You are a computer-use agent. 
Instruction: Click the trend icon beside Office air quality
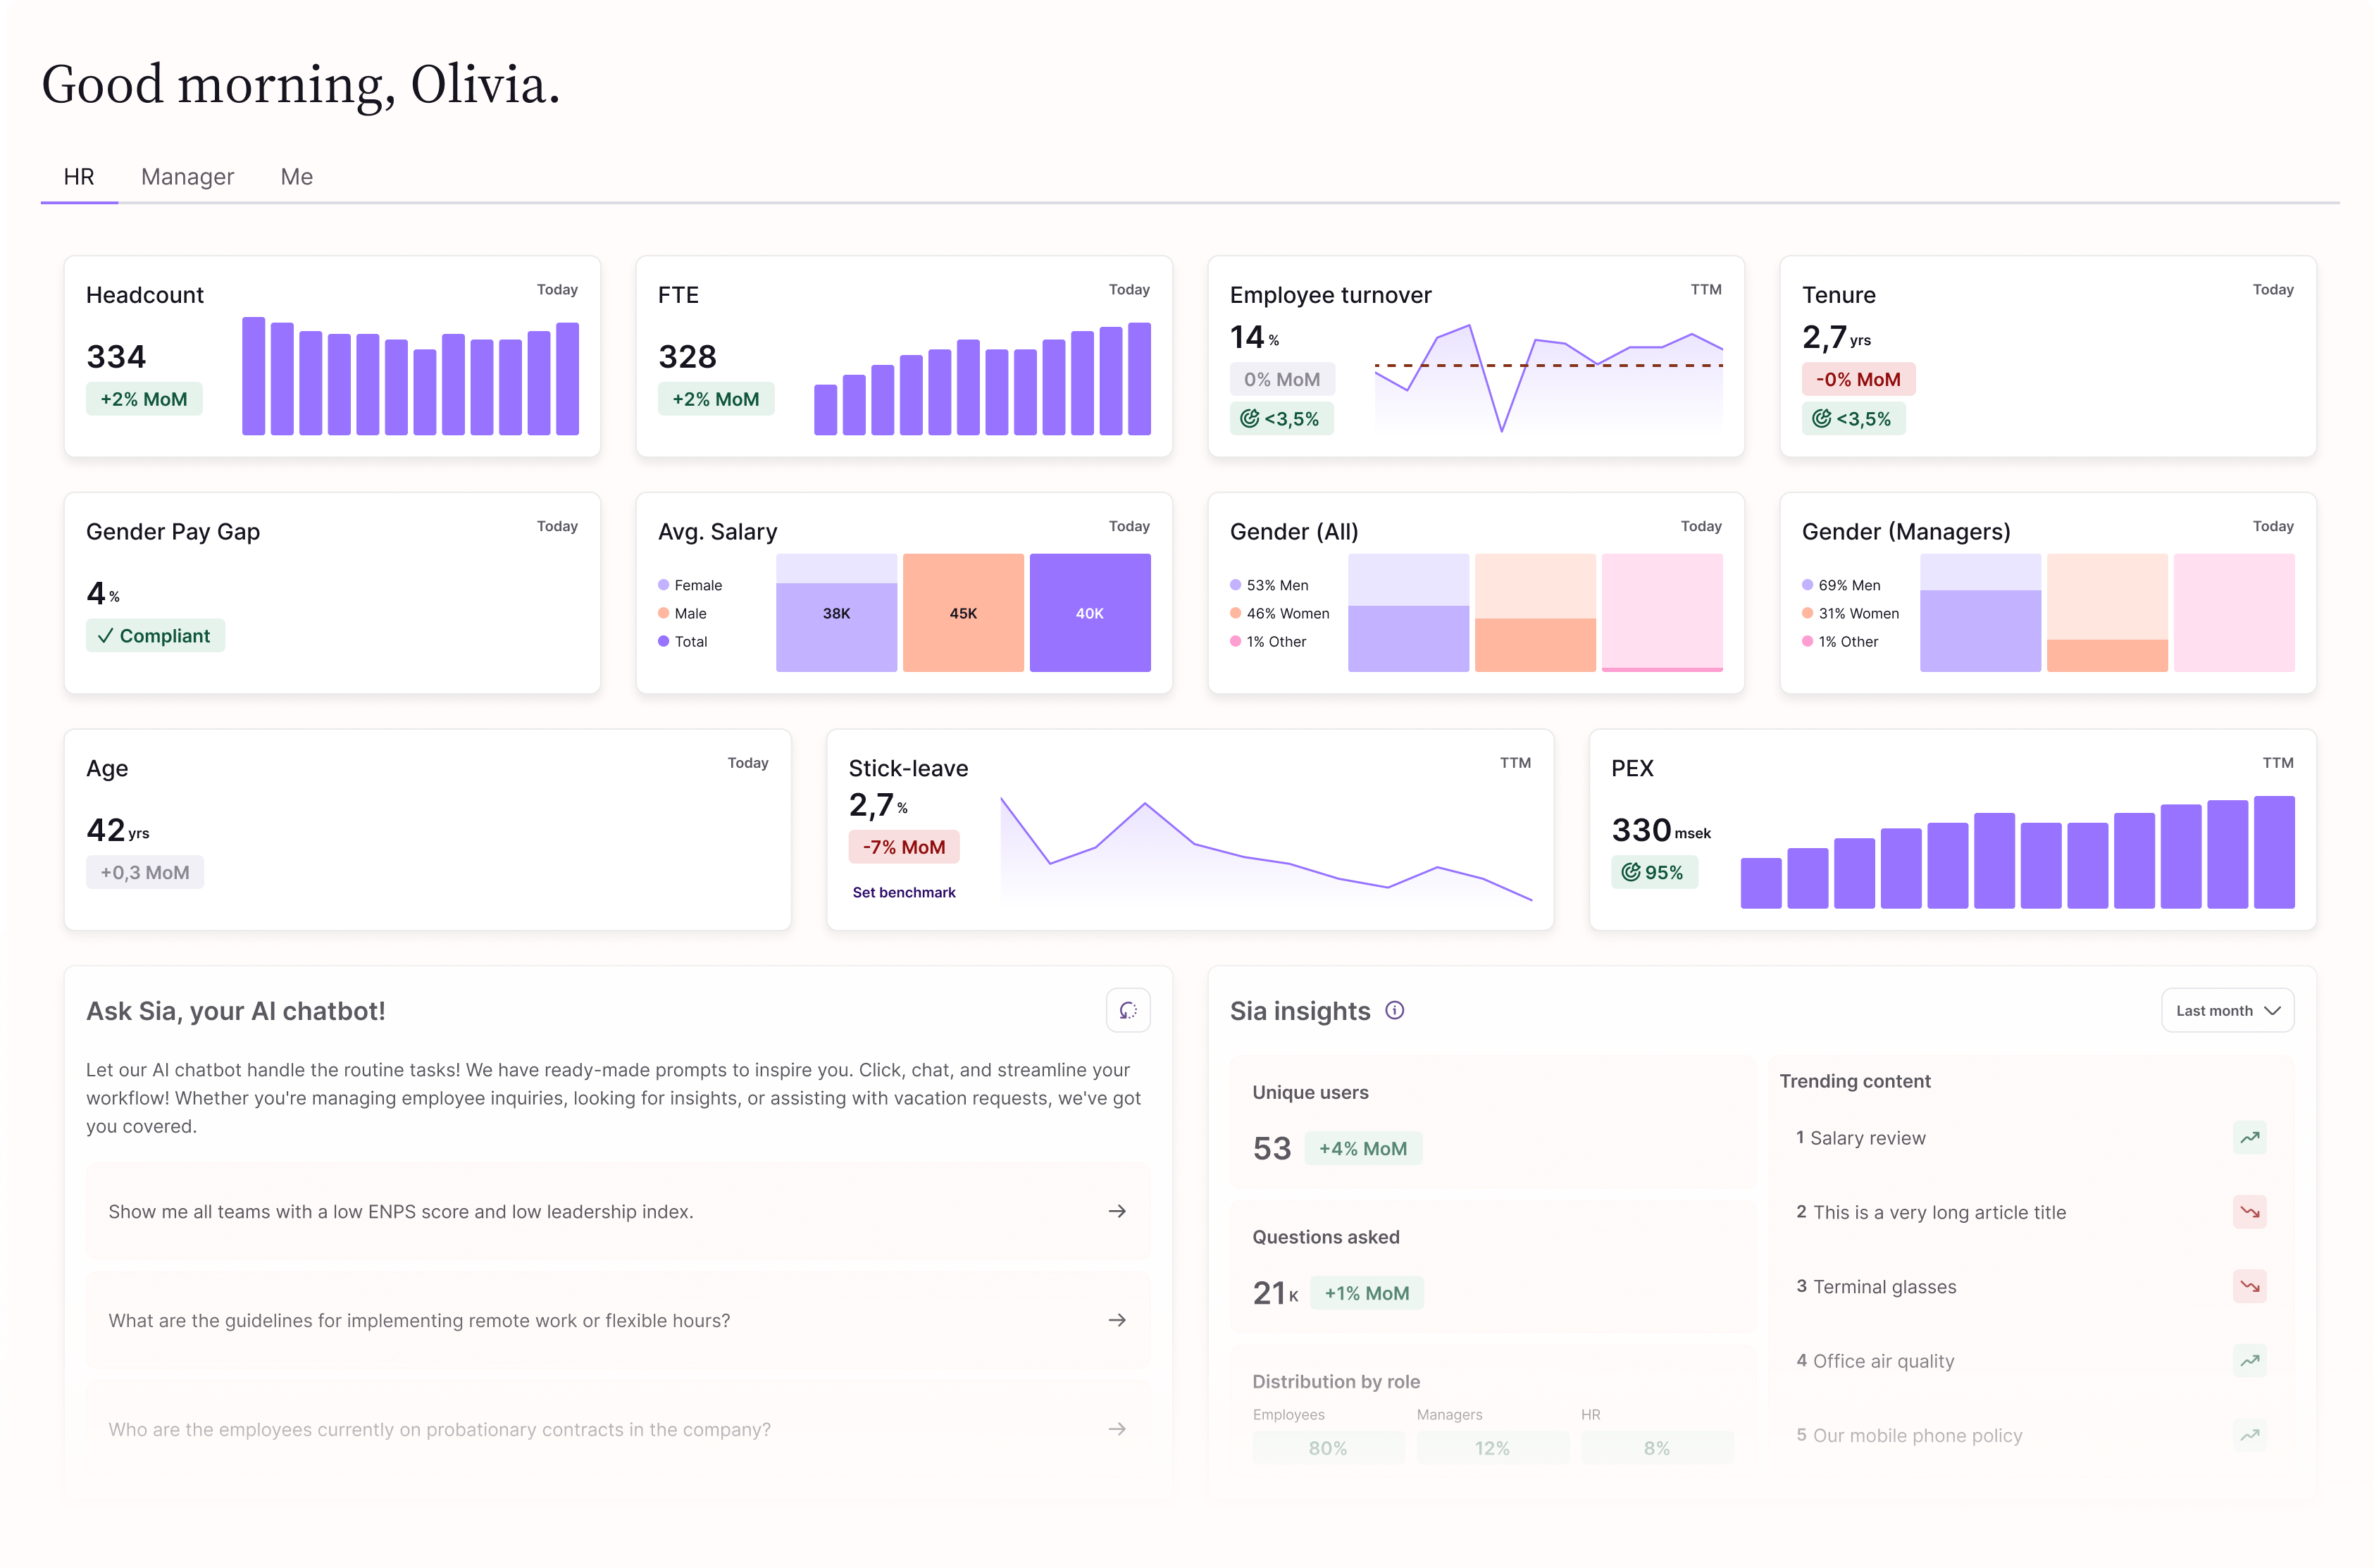[x=2250, y=1361]
